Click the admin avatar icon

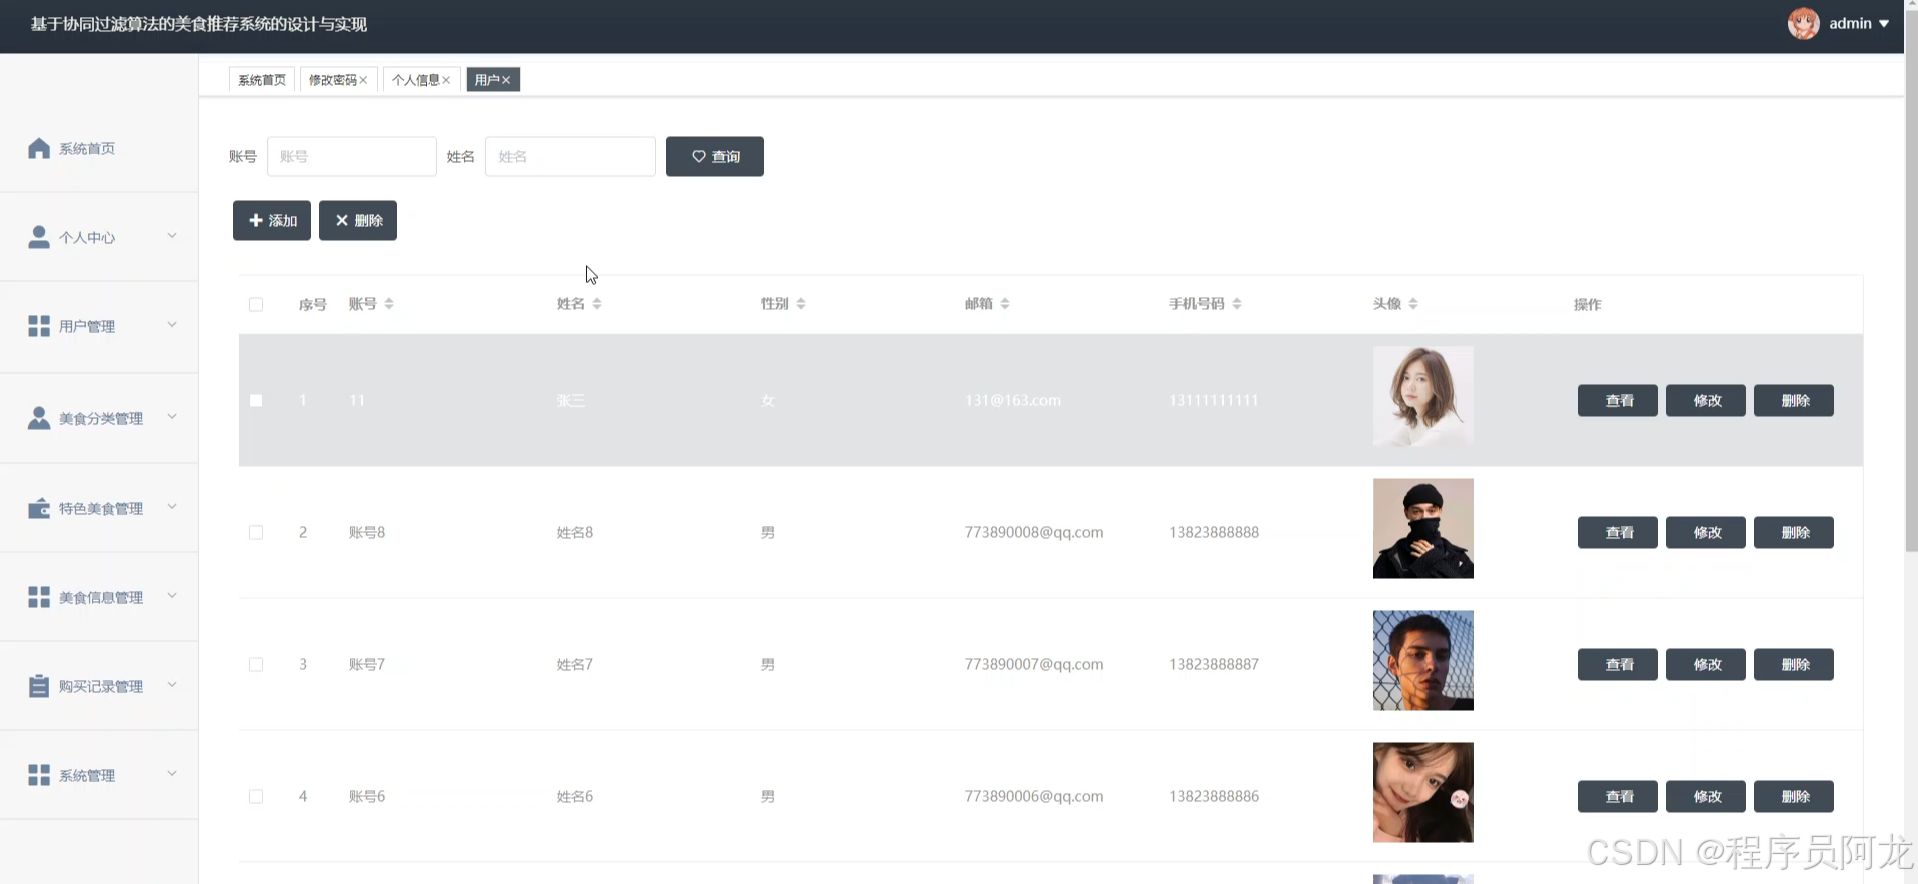(1804, 23)
